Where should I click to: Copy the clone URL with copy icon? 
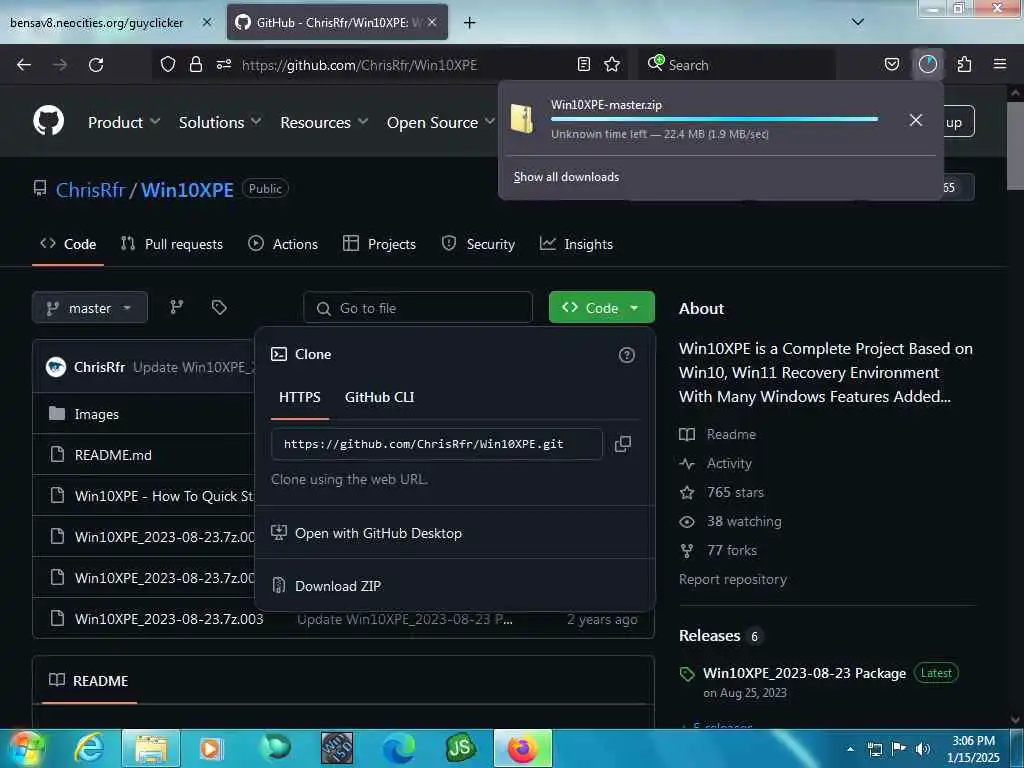click(x=623, y=444)
